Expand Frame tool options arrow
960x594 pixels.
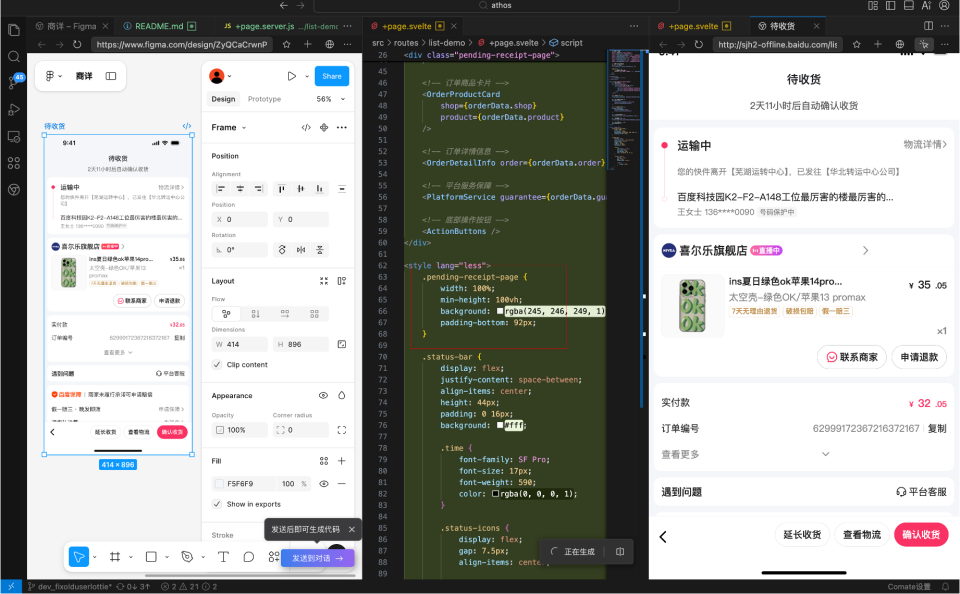tap(130, 557)
